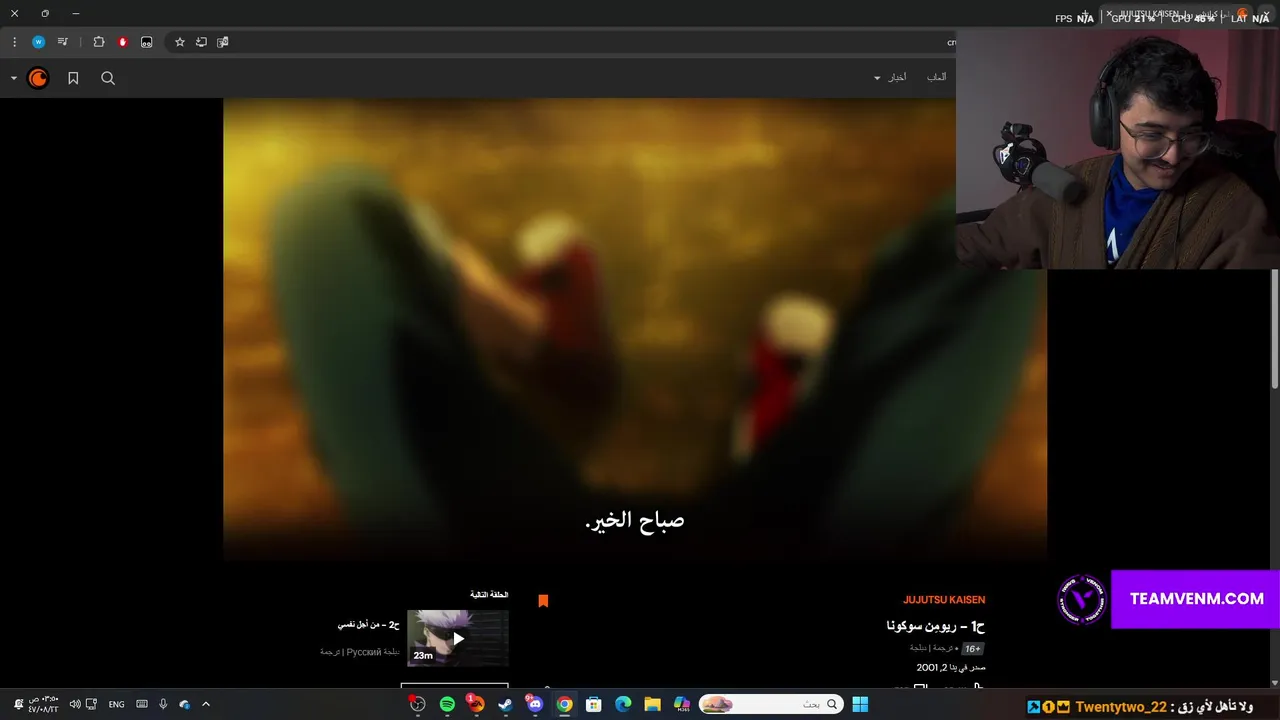
Task: Click the red ad-blocker extension icon
Action: pos(123,42)
